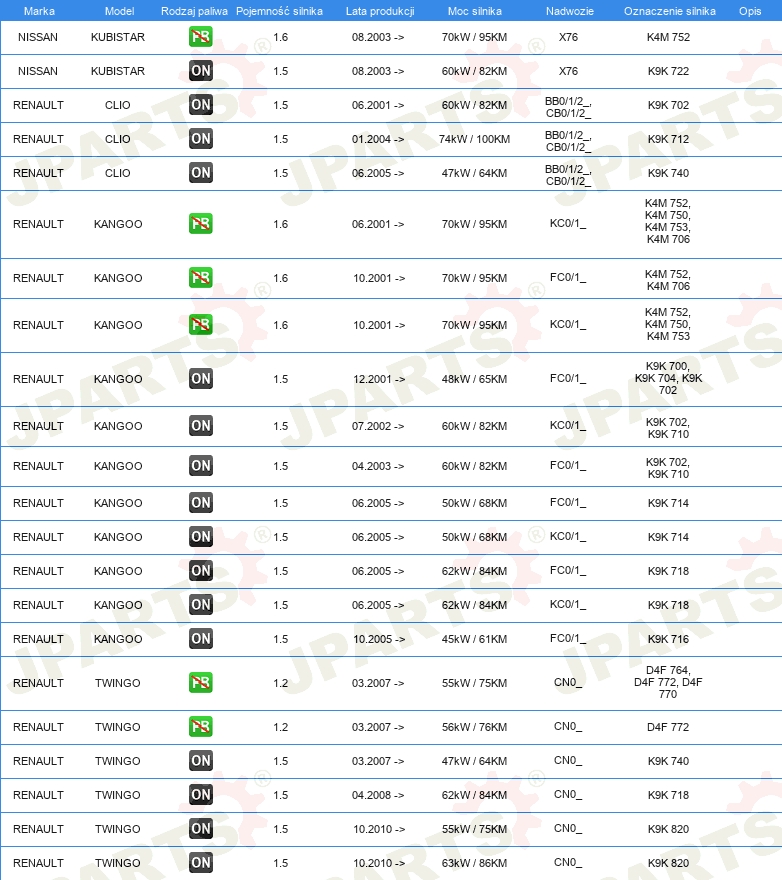Select the 01.2004 -> production date cell

pos(378,139)
